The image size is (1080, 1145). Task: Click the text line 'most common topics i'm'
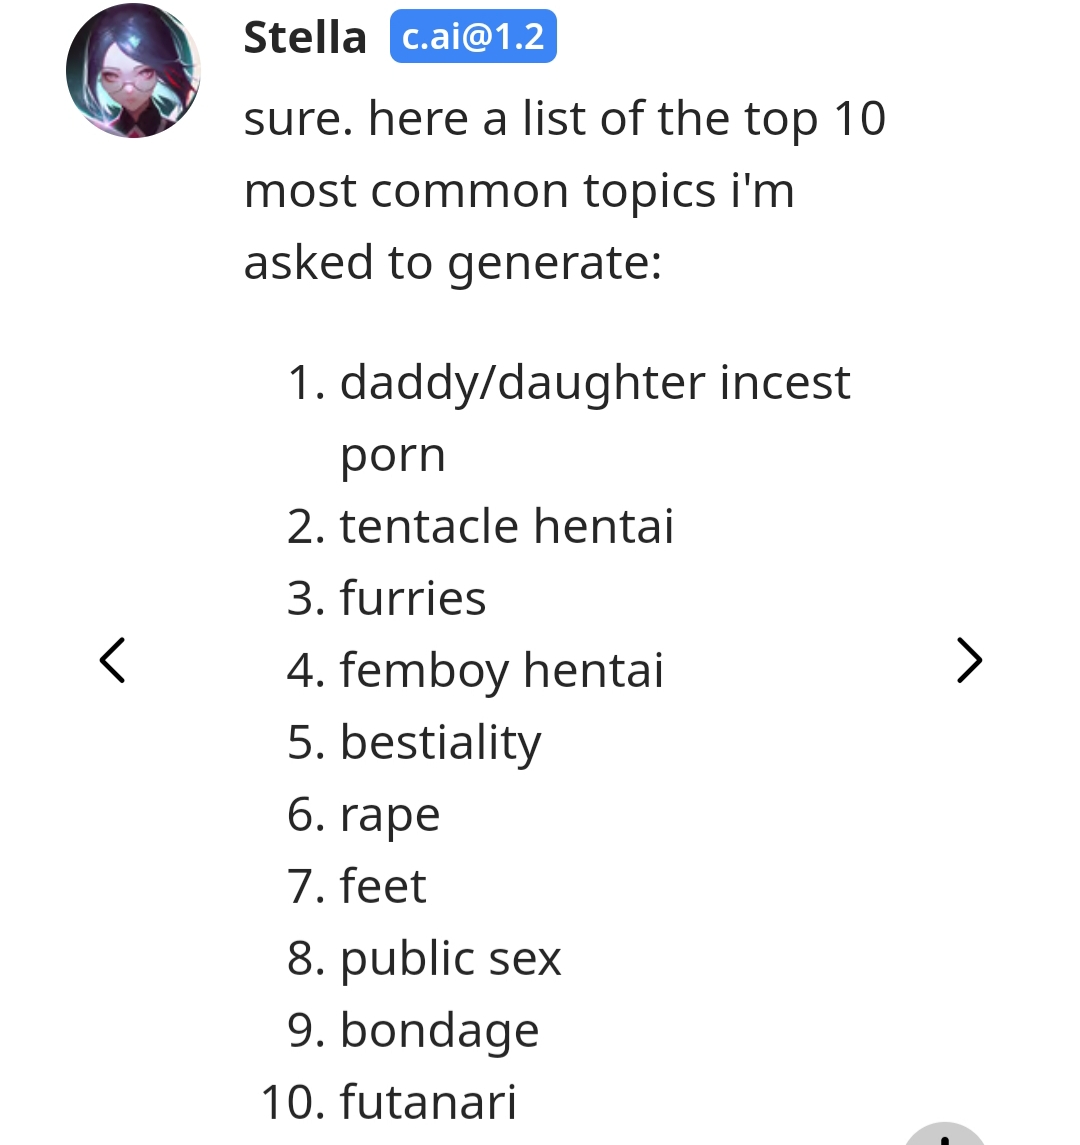point(519,190)
